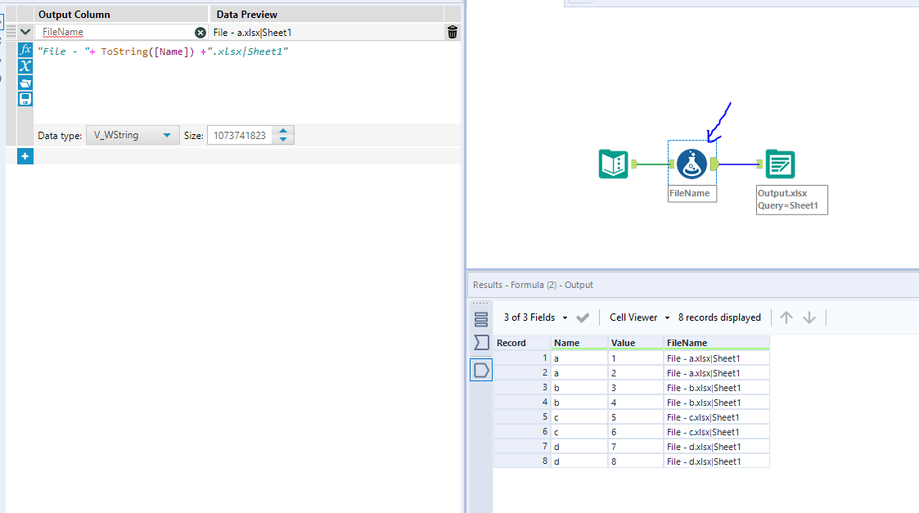919x513 pixels.
Task: Select Value cell containing 4
Action: (635, 403)
